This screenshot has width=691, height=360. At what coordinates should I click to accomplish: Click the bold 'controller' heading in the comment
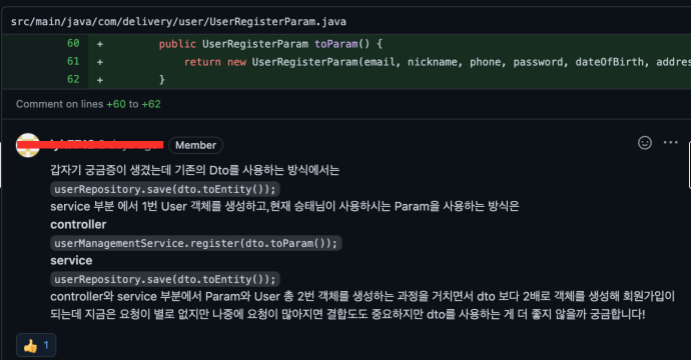tap(78, 225)
